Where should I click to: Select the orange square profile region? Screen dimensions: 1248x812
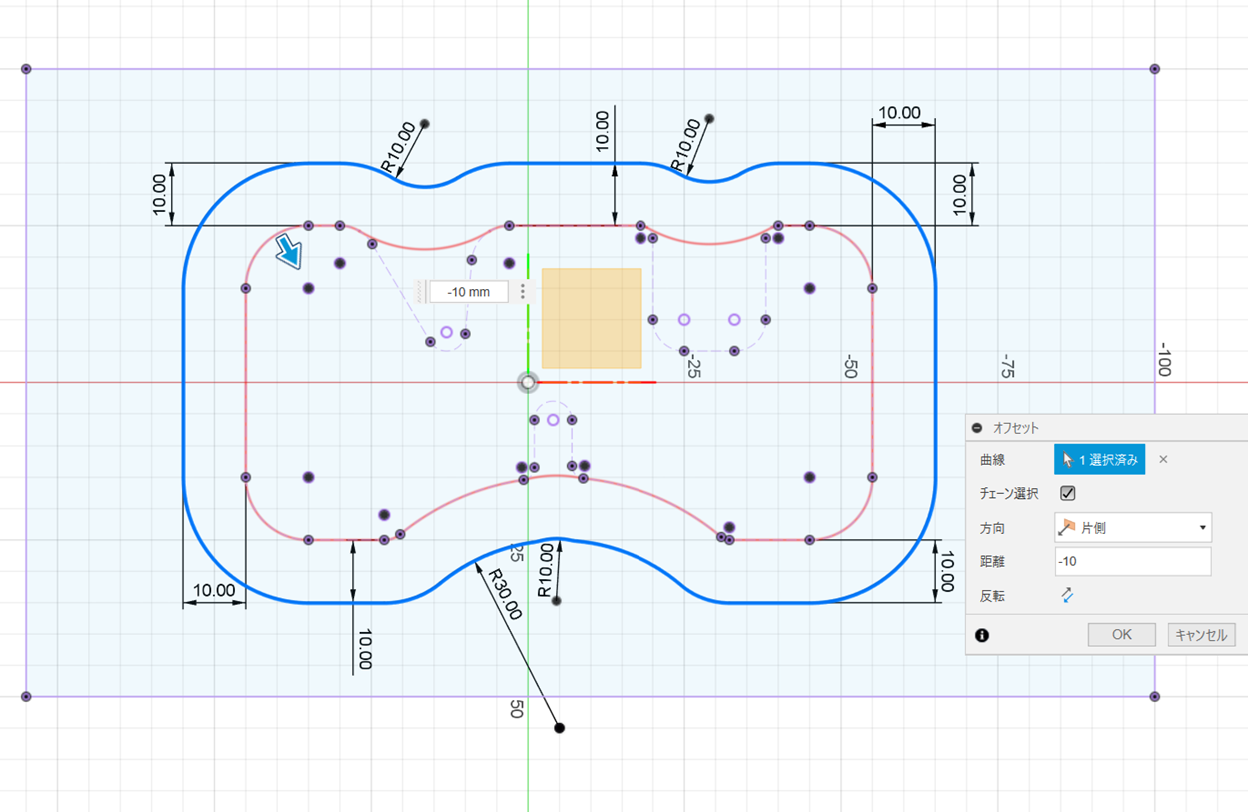(x=591, y=318)
